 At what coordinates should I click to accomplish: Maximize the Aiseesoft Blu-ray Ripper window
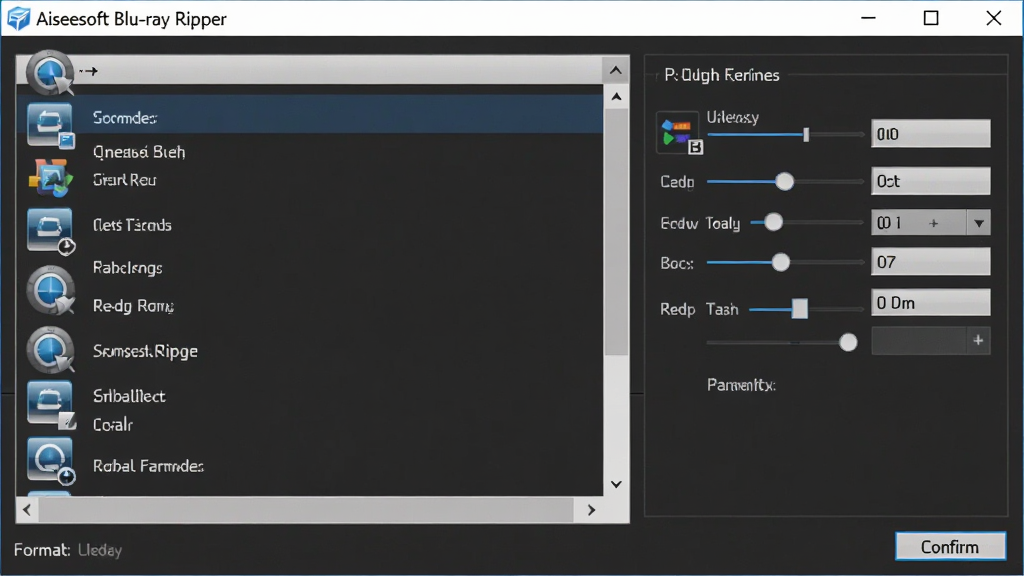(x=931, y=18)
